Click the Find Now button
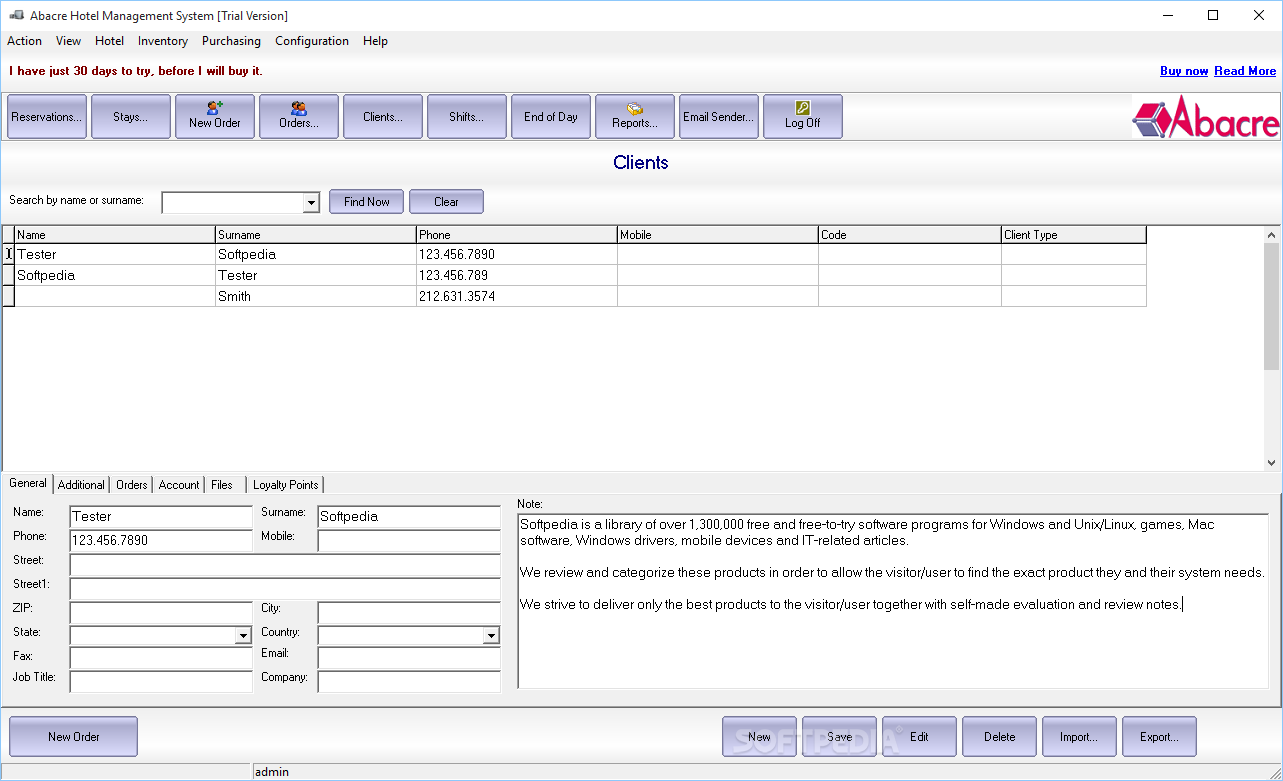1283x781 pixels. [x=367, y=202]
